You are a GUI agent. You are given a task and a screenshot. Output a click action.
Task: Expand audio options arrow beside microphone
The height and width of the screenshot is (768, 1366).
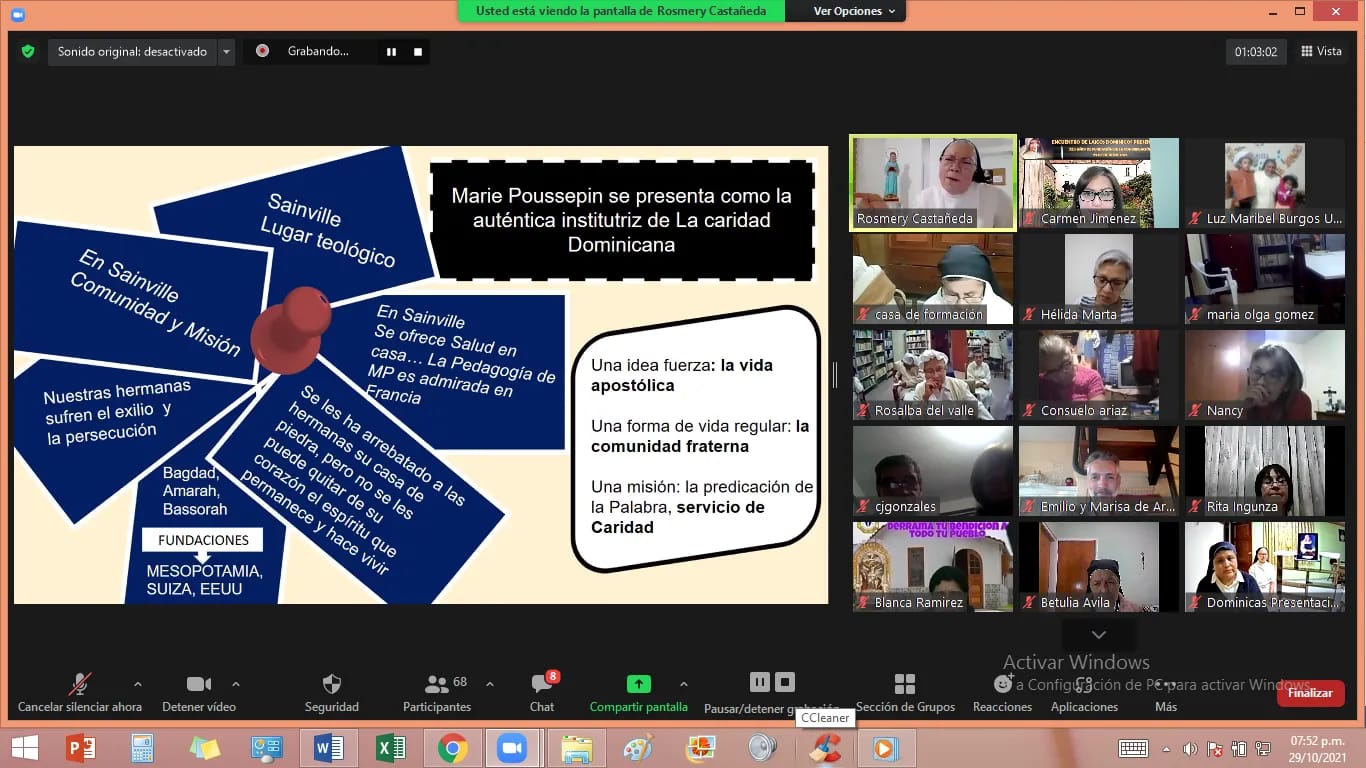click(137, 684)
